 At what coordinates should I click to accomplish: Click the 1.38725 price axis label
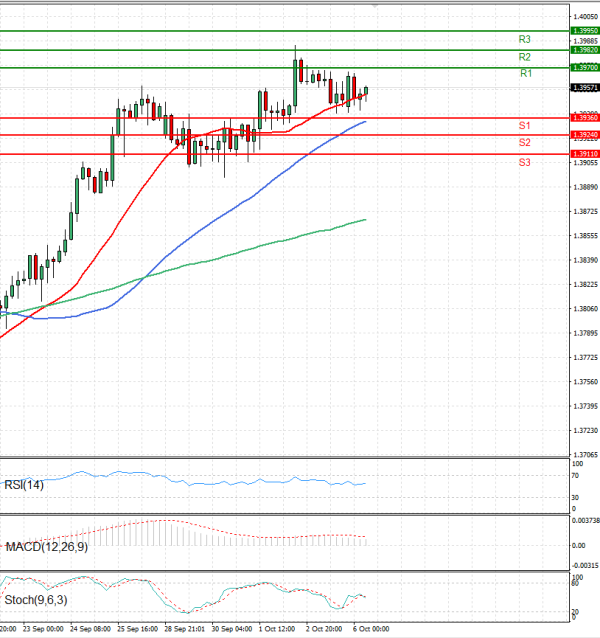point(585,212)
